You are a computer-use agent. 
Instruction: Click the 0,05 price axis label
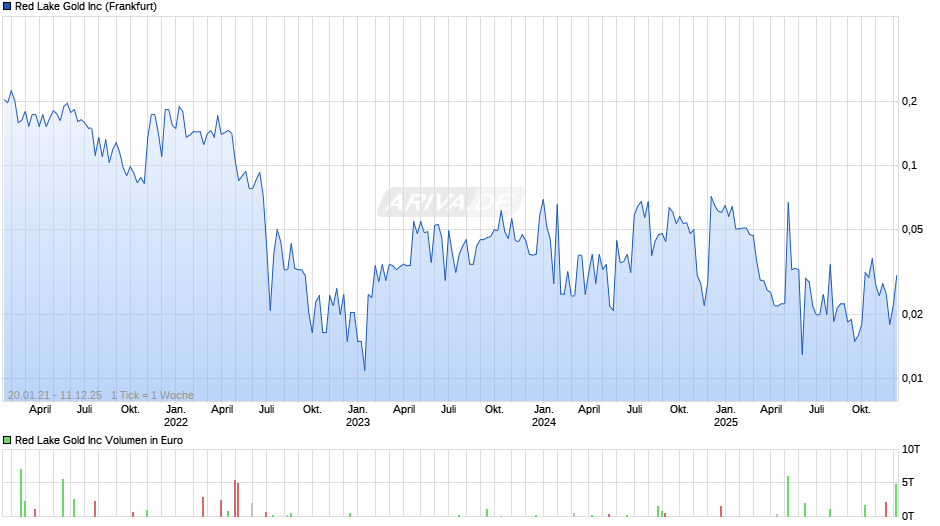(912, 230)
